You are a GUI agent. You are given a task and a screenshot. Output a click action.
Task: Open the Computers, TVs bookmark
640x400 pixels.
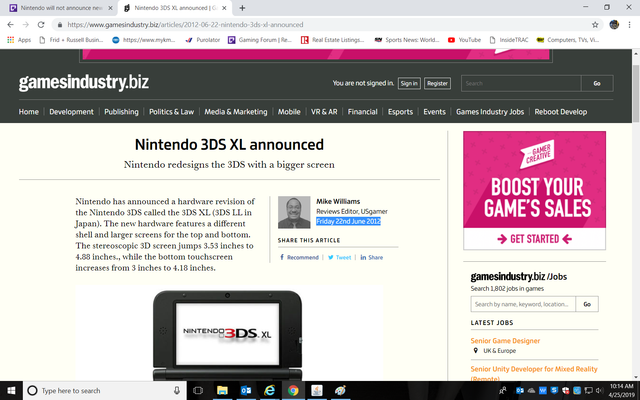pyautogui.click(x=568, y=40)
